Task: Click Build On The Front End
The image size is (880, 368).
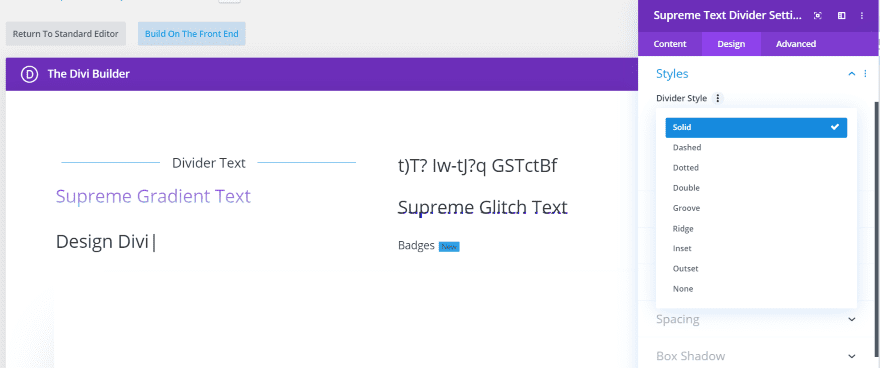Action: click(x=192, y=34)
